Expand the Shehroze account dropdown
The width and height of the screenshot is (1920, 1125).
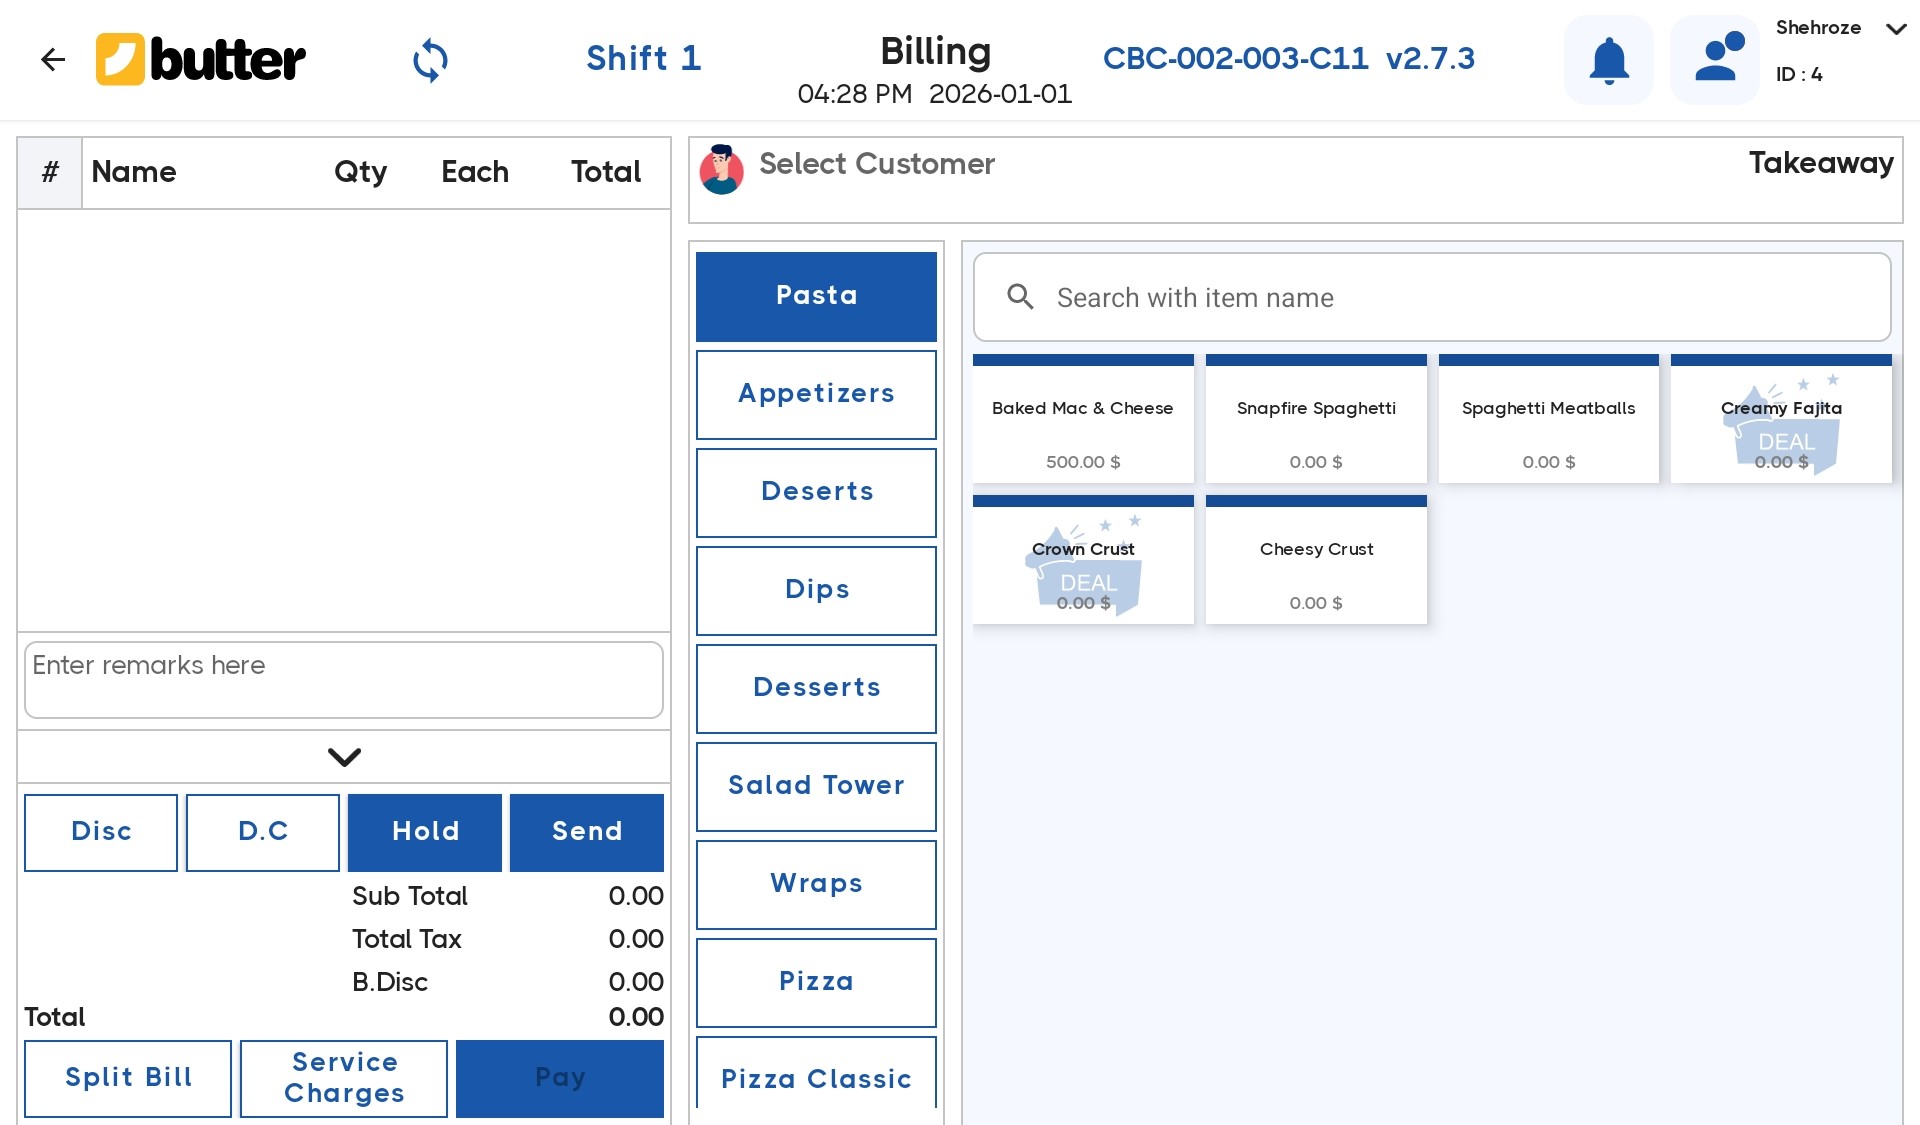click(x=1896, y=30)
